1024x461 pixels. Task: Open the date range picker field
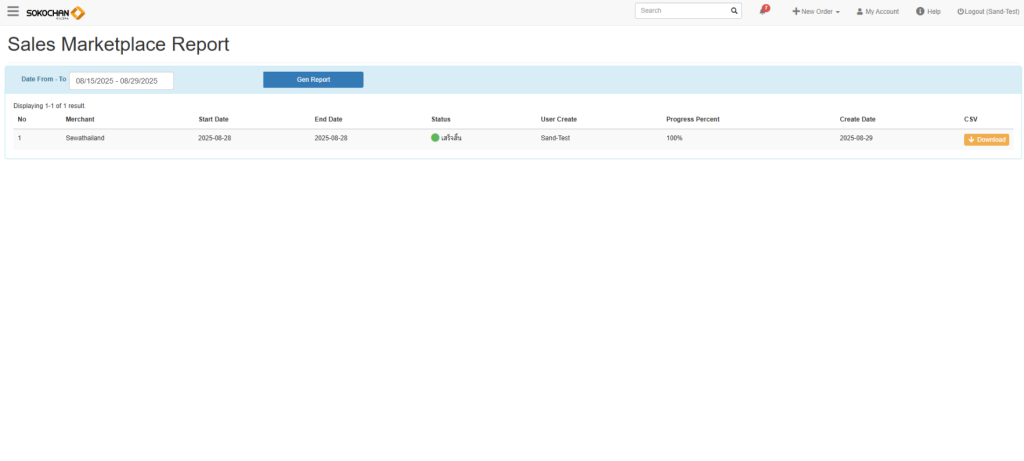point(121,81)
